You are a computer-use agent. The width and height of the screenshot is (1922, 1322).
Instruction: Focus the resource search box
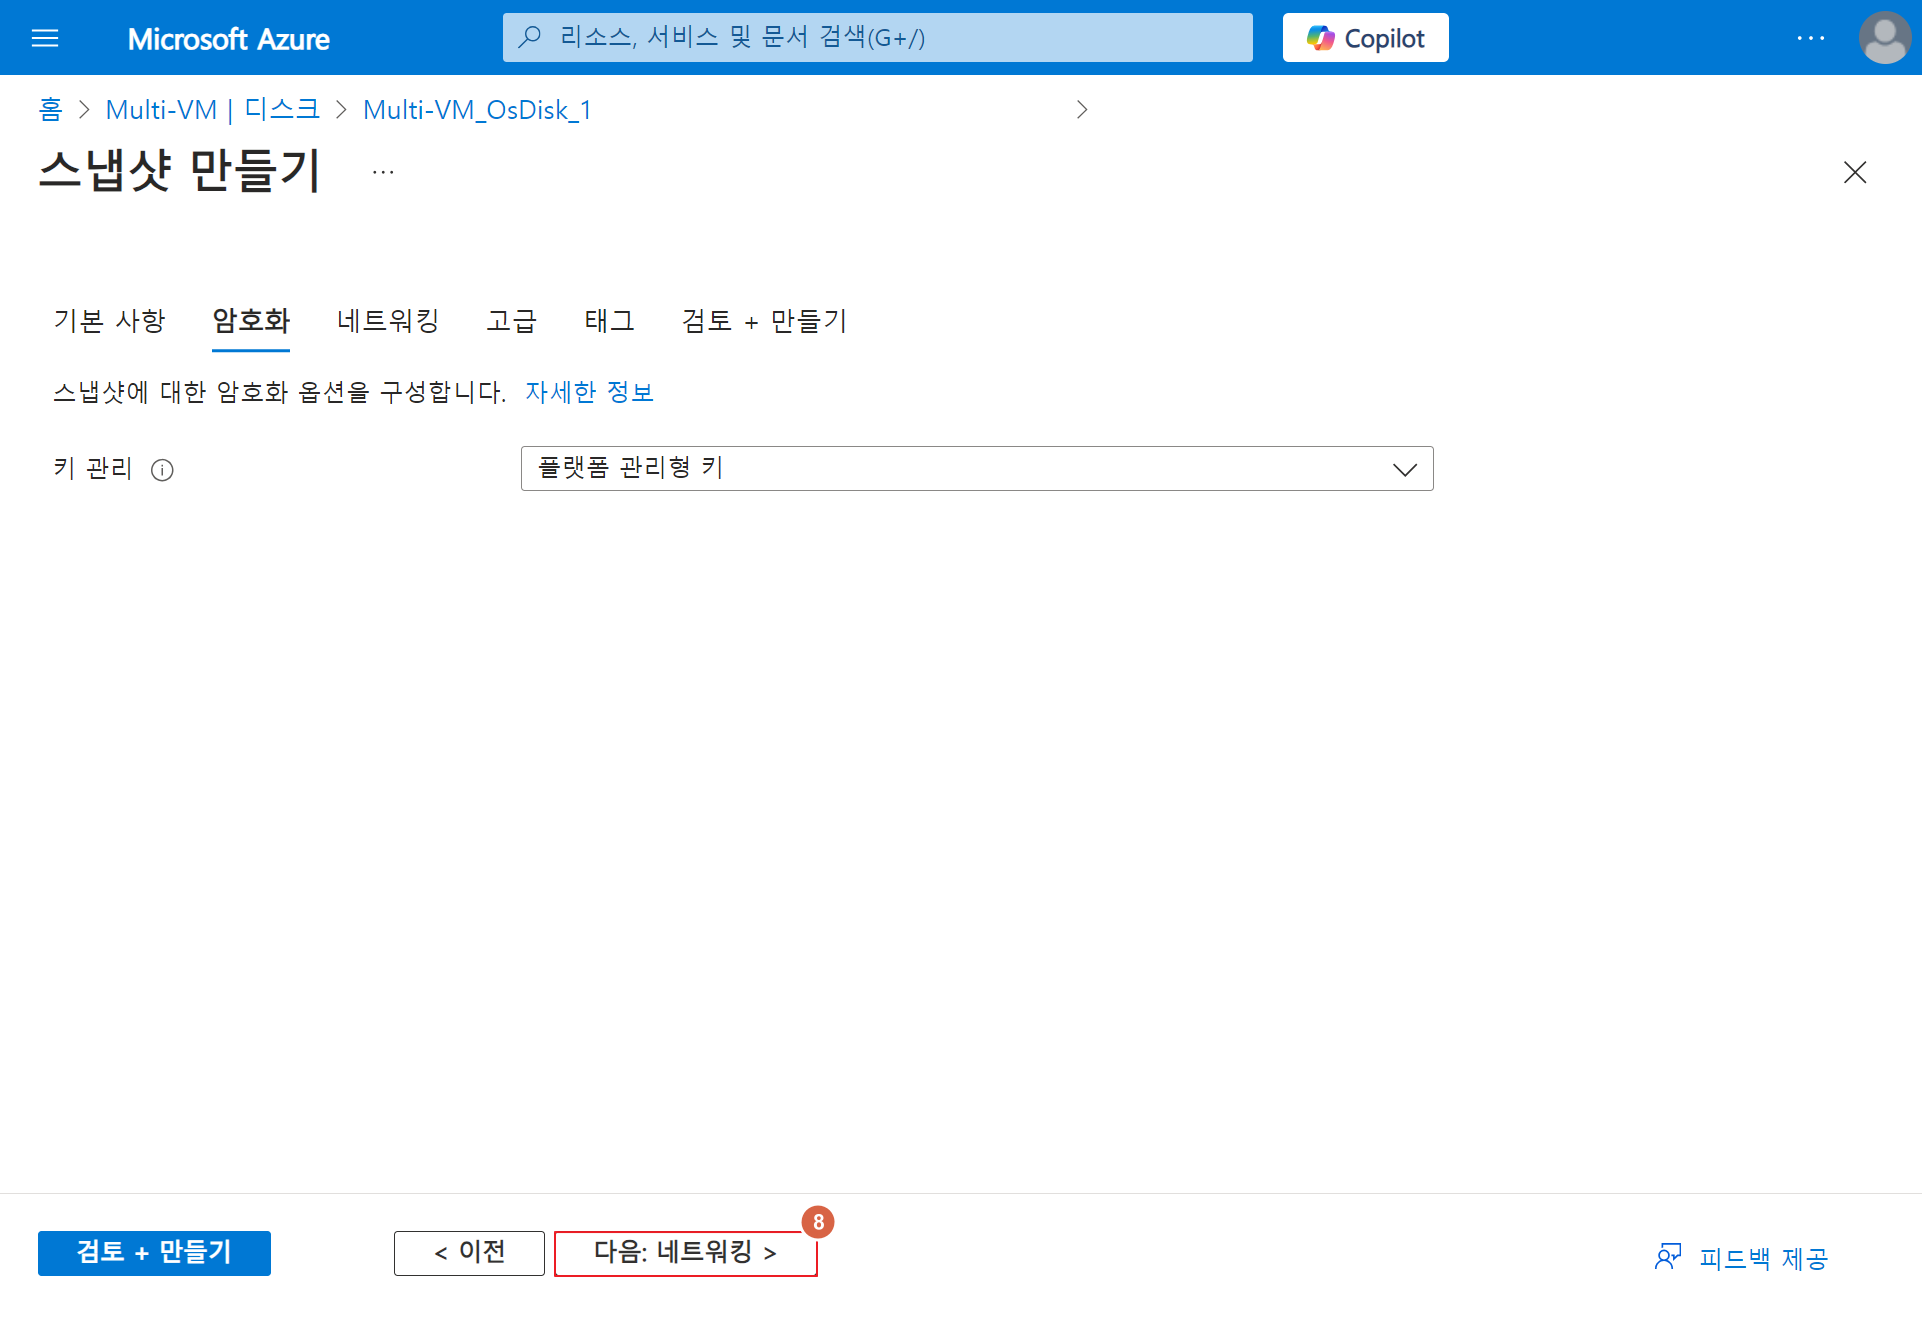pos(877,38)
